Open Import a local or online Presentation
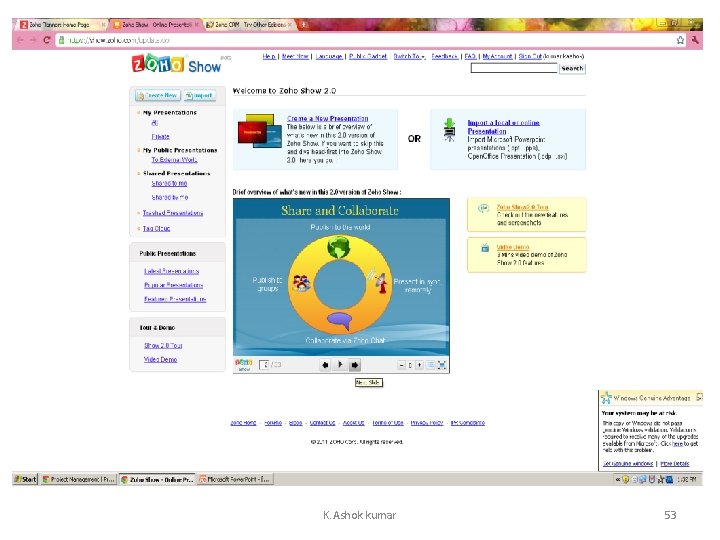This screenshot has height=540, width=720. (x=503, y=127)
